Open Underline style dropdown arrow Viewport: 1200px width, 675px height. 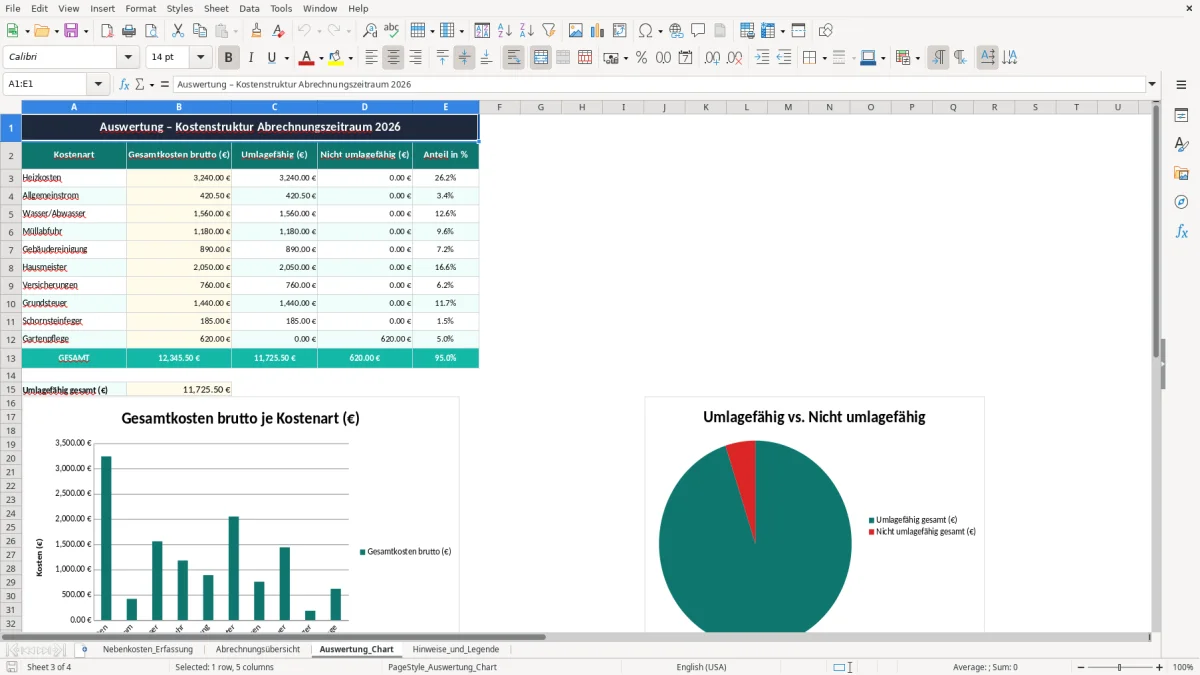tap(286, 58)
